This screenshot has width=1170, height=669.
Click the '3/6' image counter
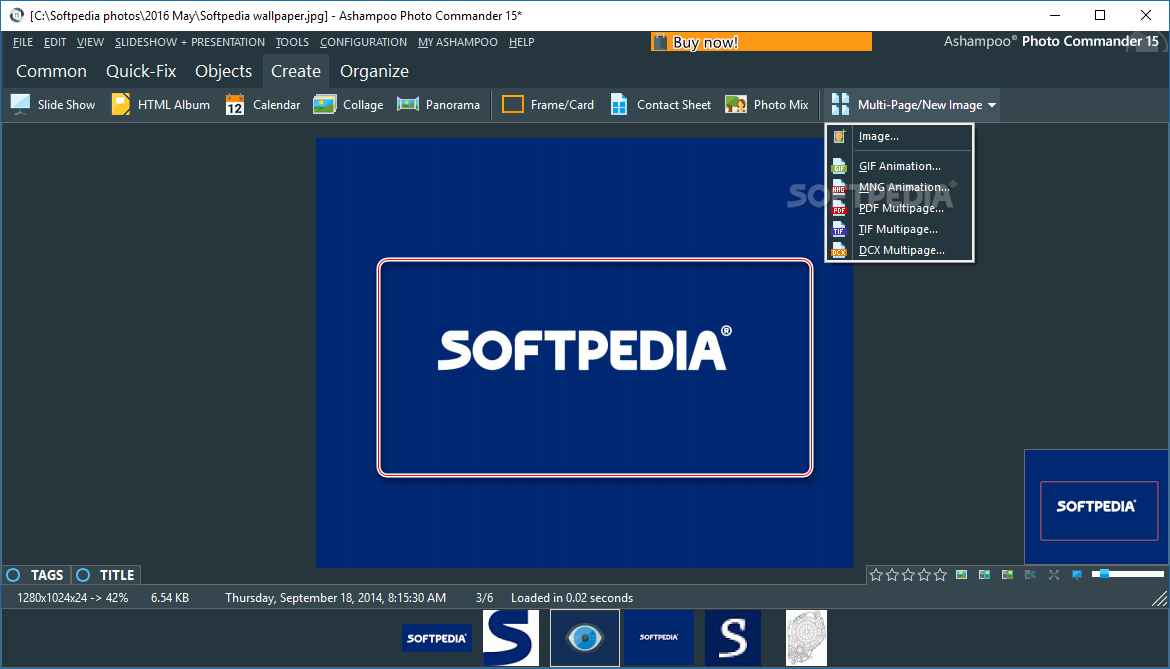(x=484, y=598)
